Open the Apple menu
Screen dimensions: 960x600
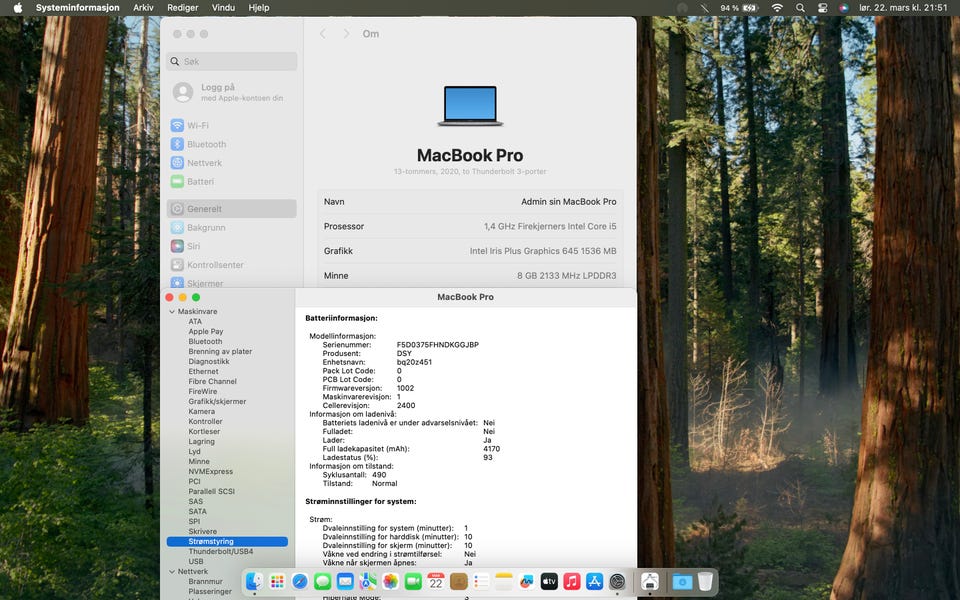point(18,8)
